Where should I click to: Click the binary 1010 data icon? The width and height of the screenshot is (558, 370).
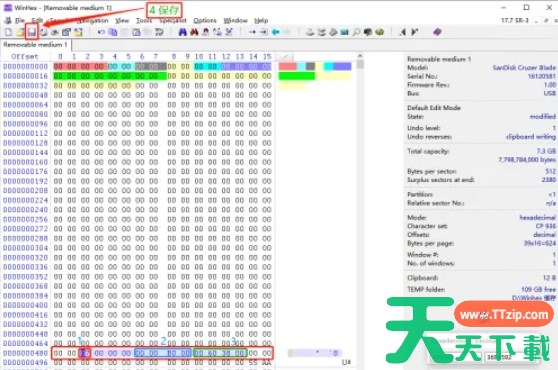pyautogui.click(x=159, y=32)
